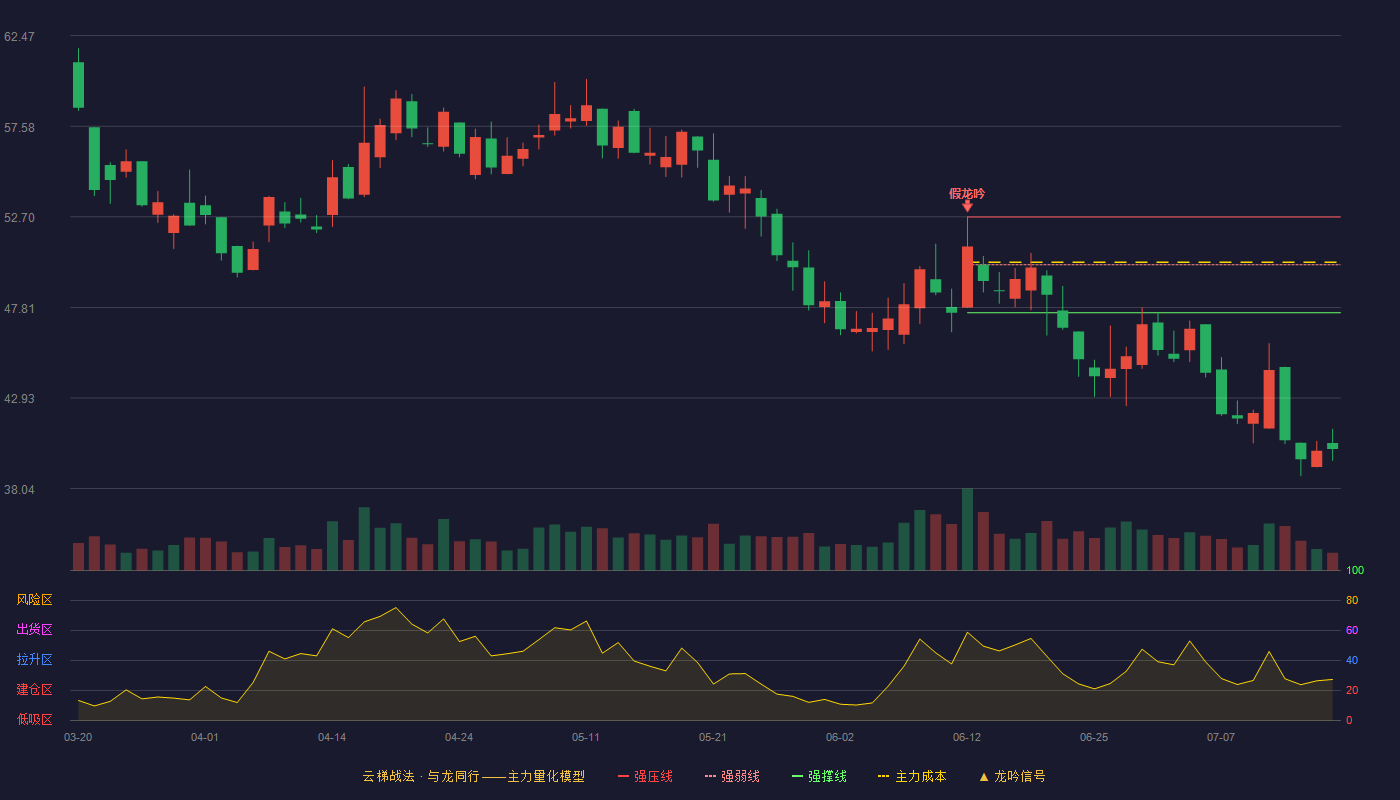The image size is (1400, 800).
Task: Click the 06-25 date axis label
Action: click(x=1094, y=737)
